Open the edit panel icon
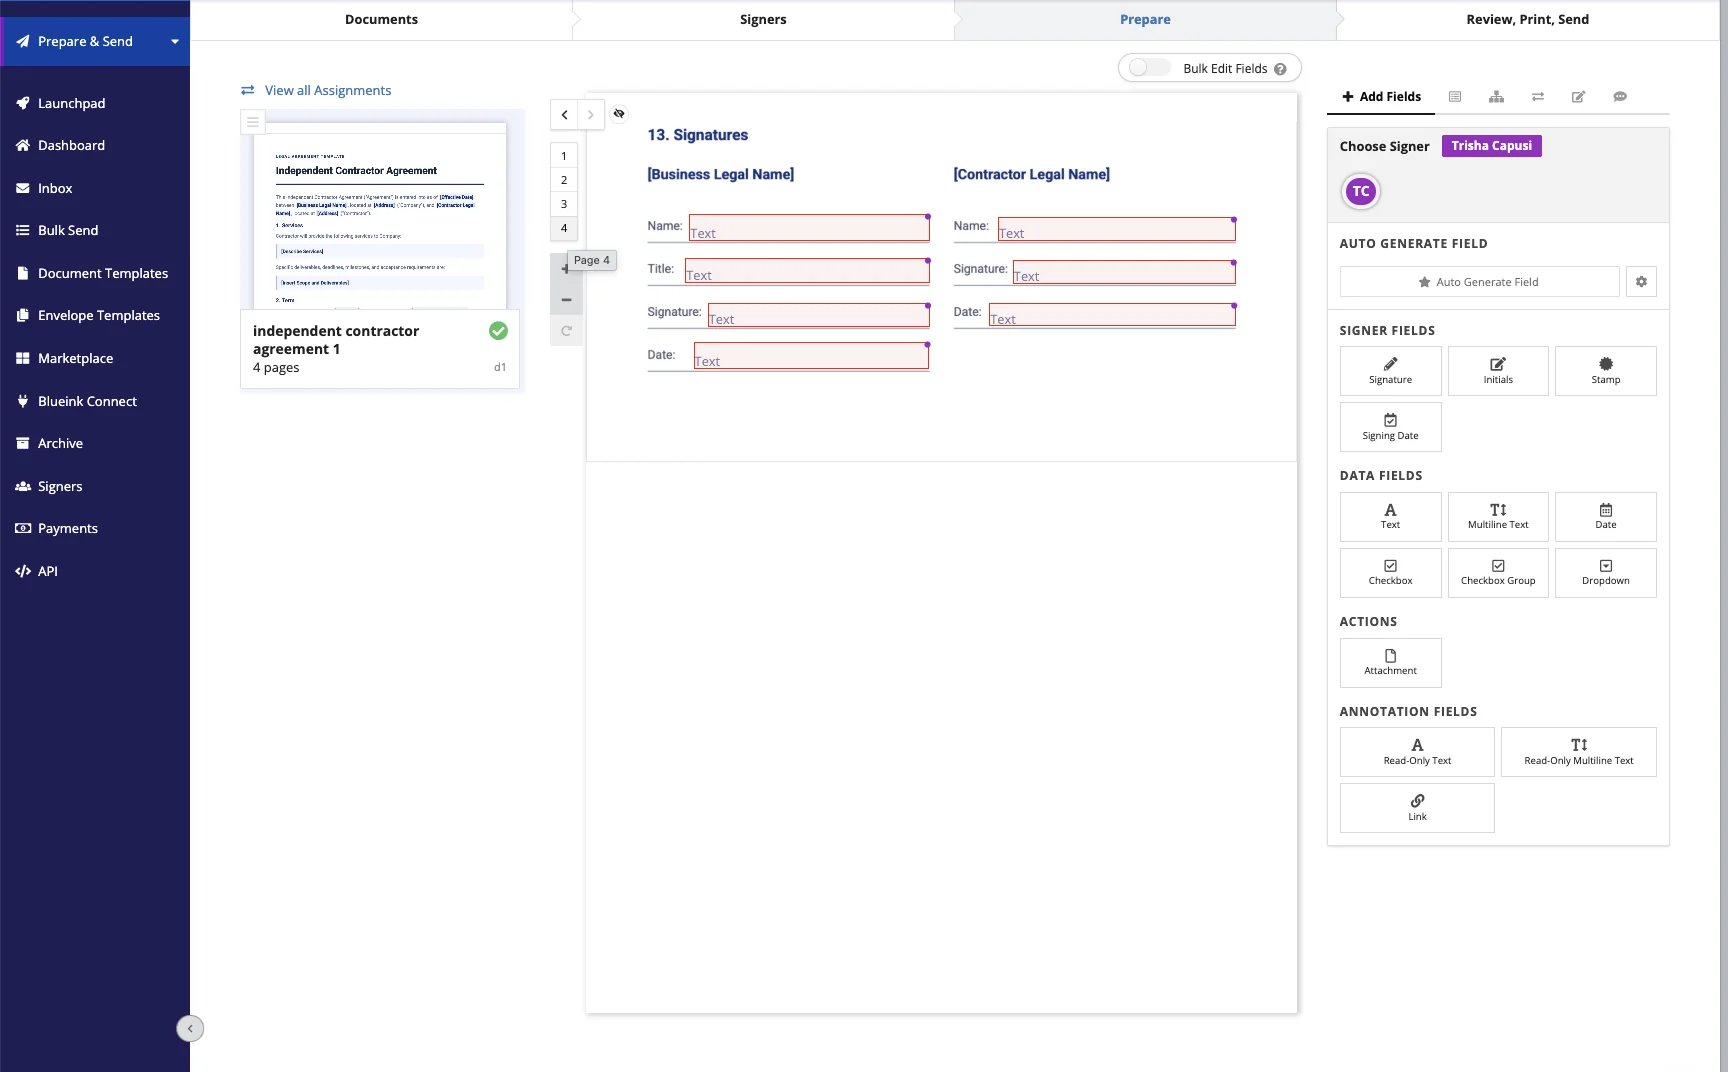This screenshot has width=1728, height=1072. [1578, 96]
